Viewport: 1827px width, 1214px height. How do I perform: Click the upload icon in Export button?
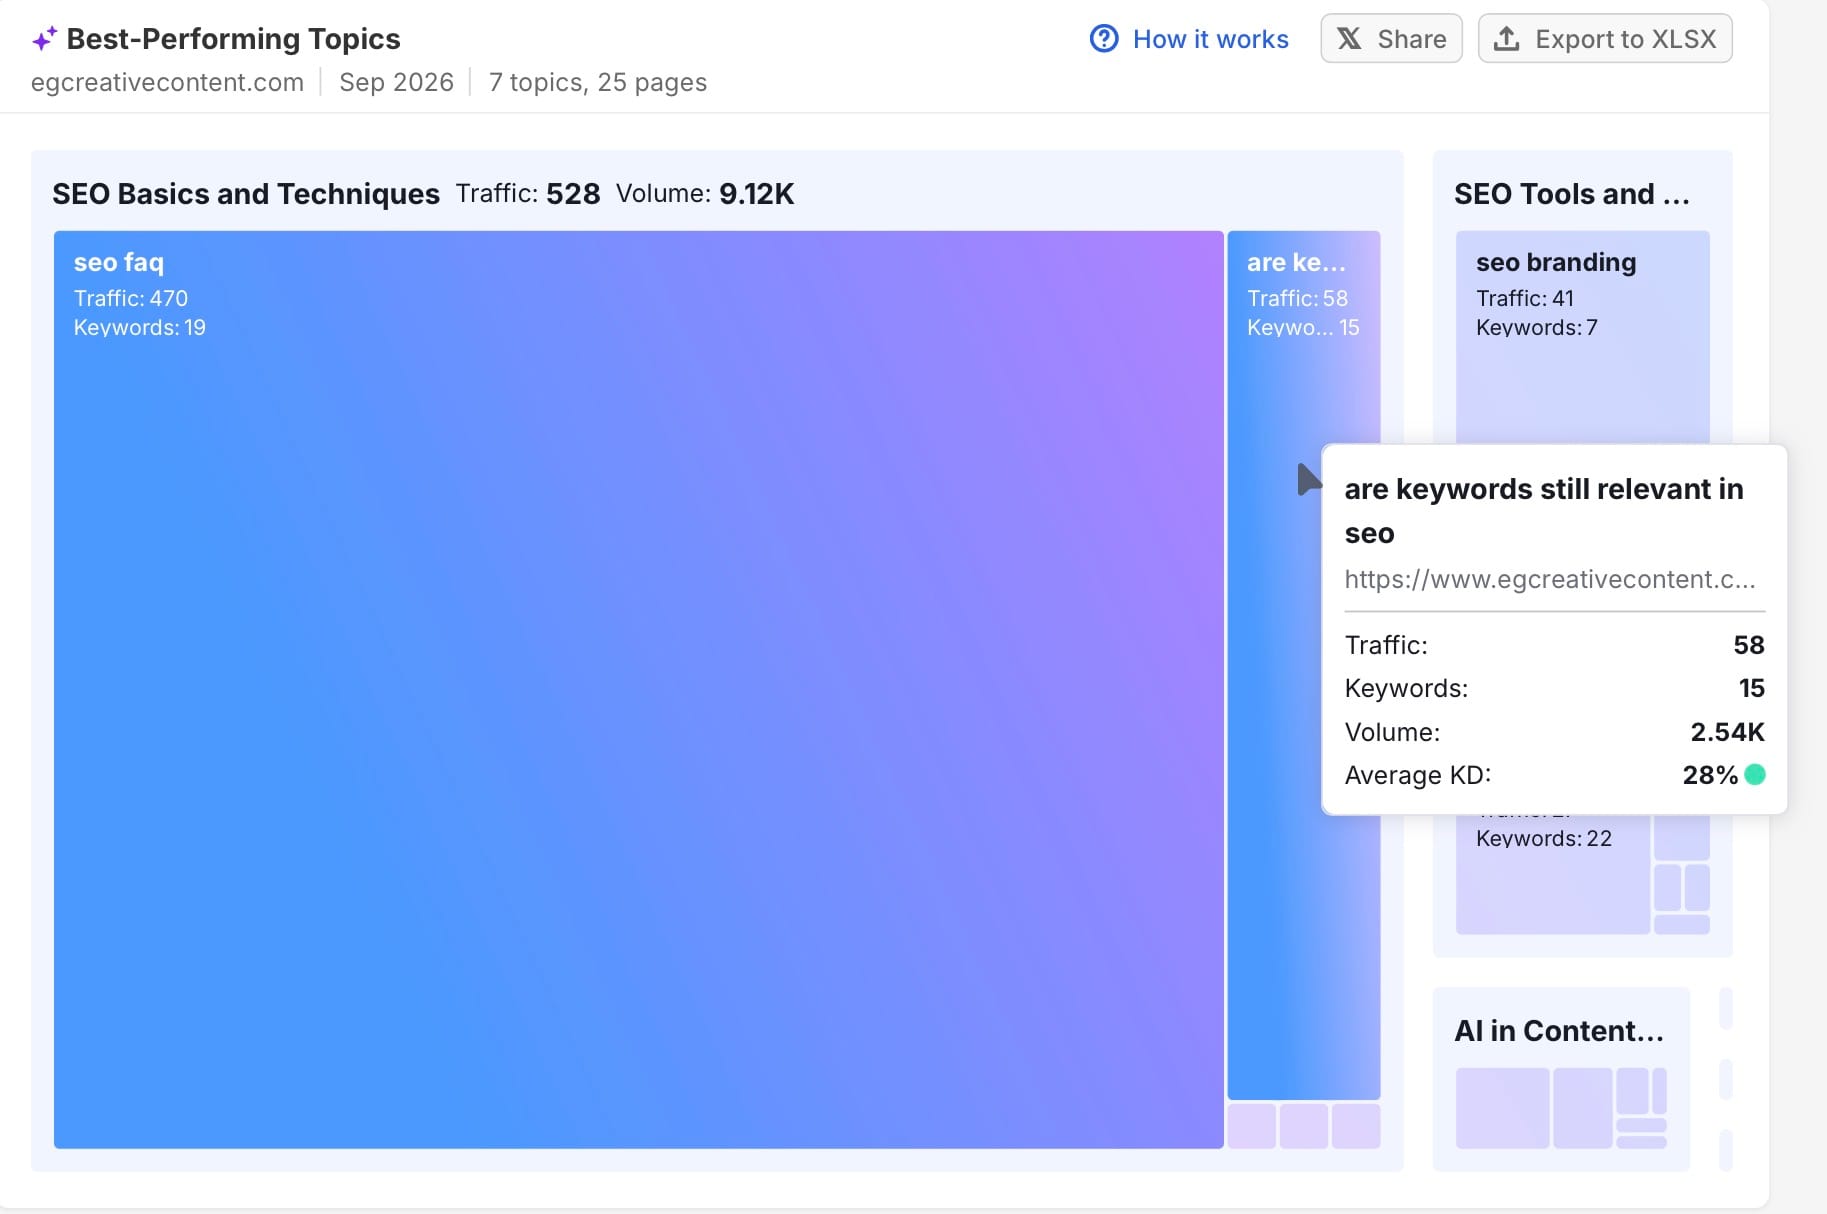(x=1506, y=39)
